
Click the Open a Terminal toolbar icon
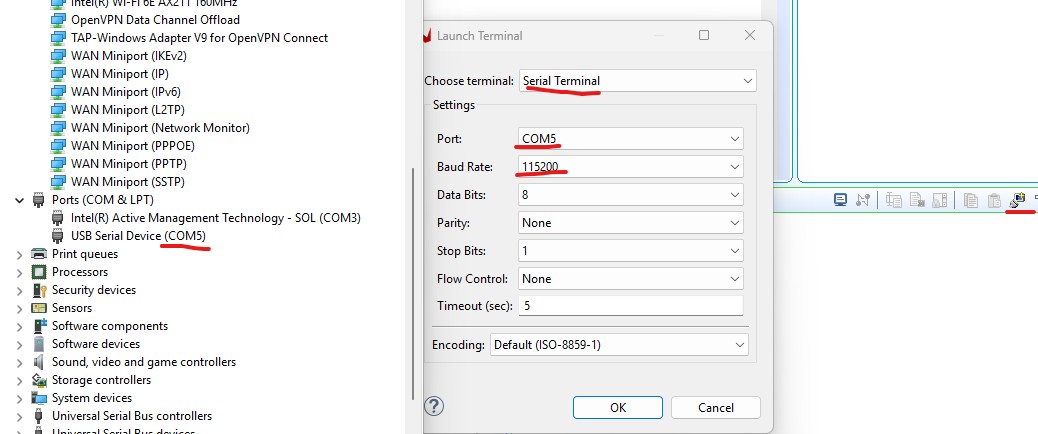1017,201
